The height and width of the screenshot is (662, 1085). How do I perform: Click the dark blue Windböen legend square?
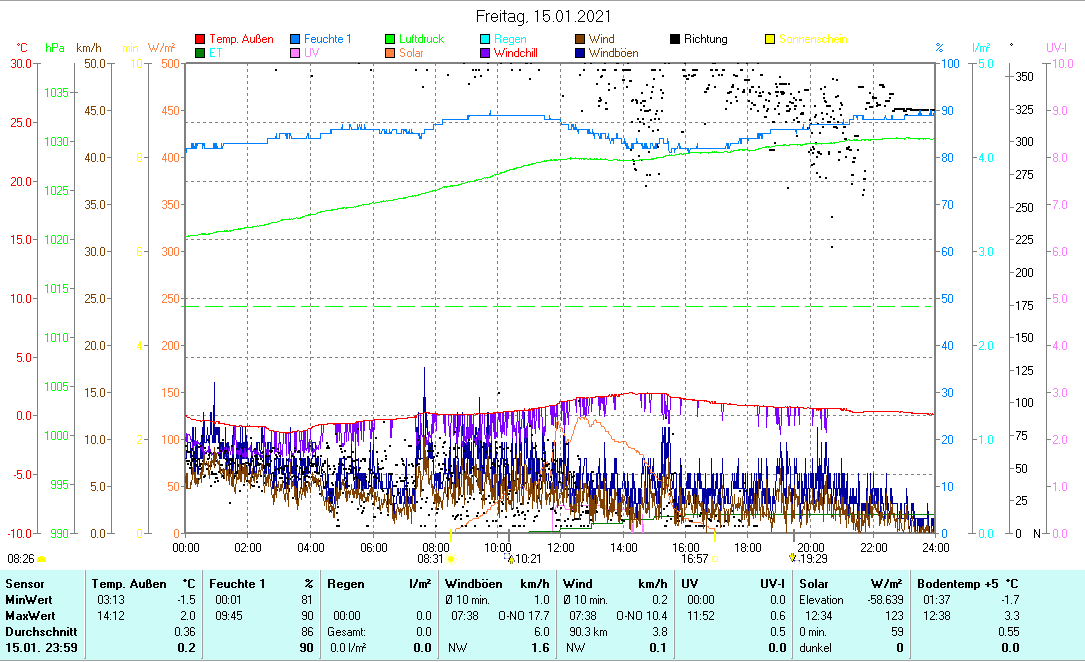pyautogui.click(x=582, y=53)
